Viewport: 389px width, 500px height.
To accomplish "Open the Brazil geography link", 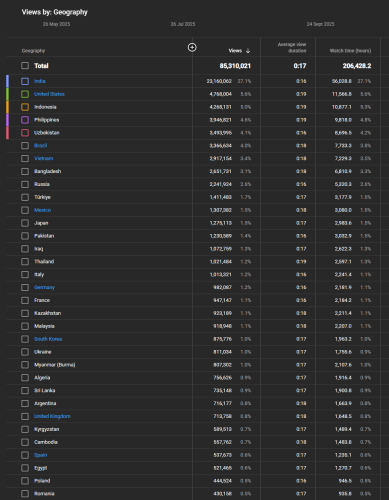I will [x=41, y=146].
